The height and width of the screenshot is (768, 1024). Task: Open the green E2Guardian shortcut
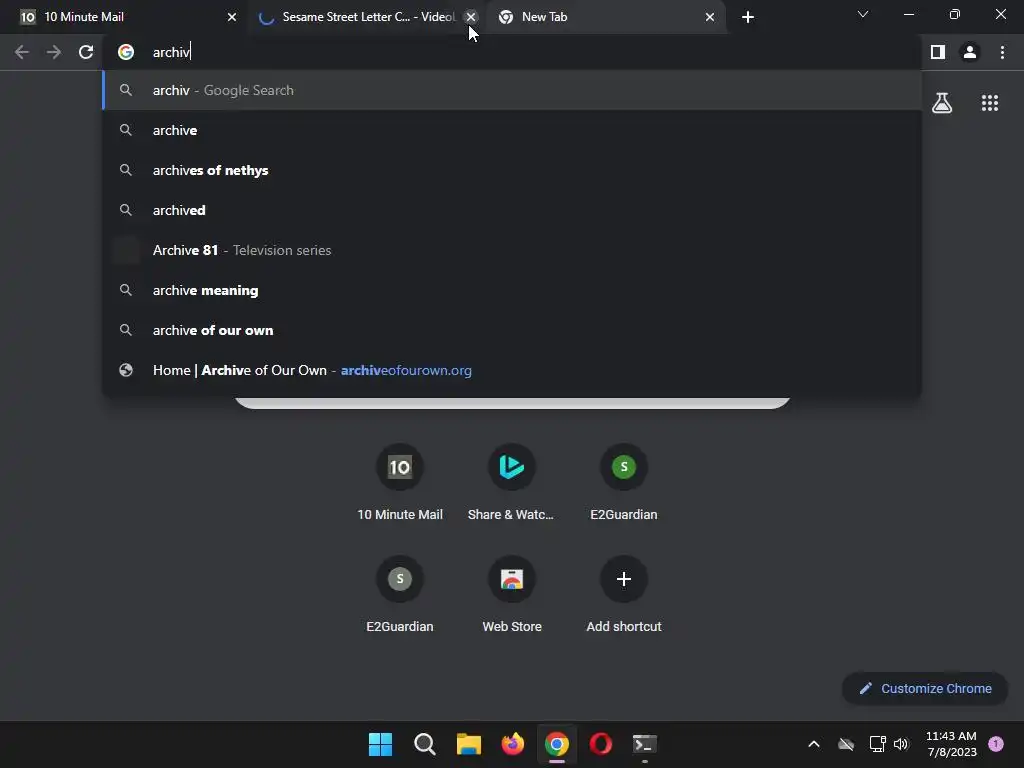624,482
